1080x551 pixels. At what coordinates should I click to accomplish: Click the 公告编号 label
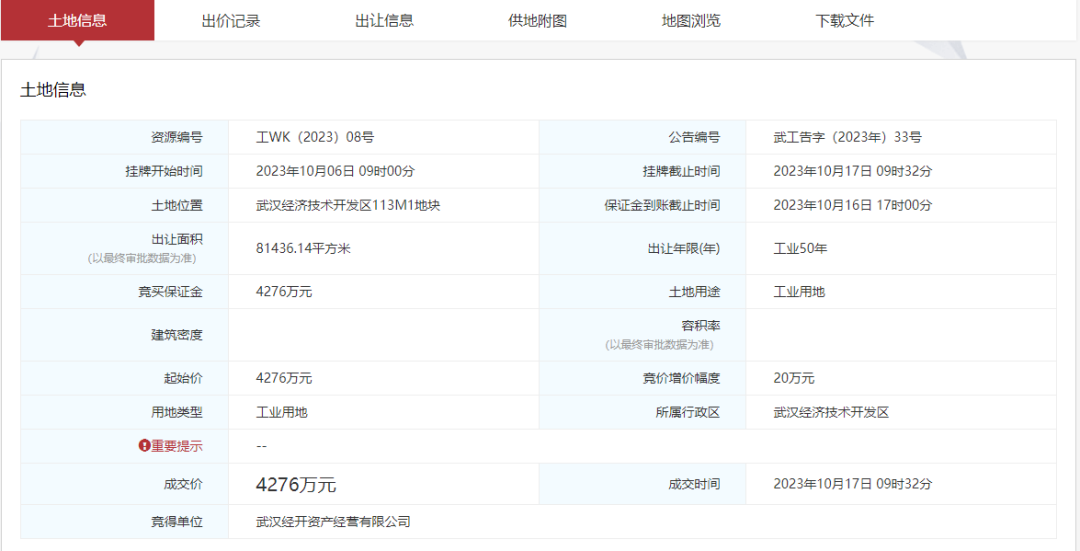point(694,137)
